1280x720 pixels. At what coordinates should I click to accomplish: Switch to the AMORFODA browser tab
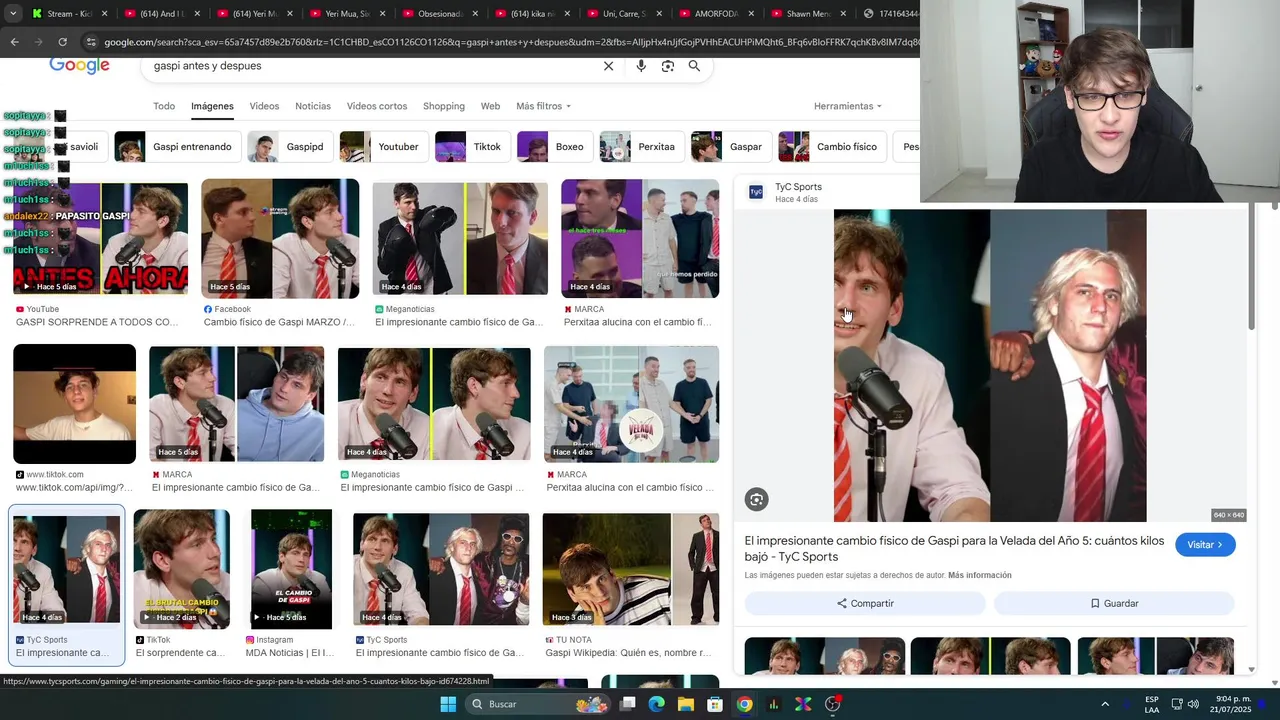715,14
